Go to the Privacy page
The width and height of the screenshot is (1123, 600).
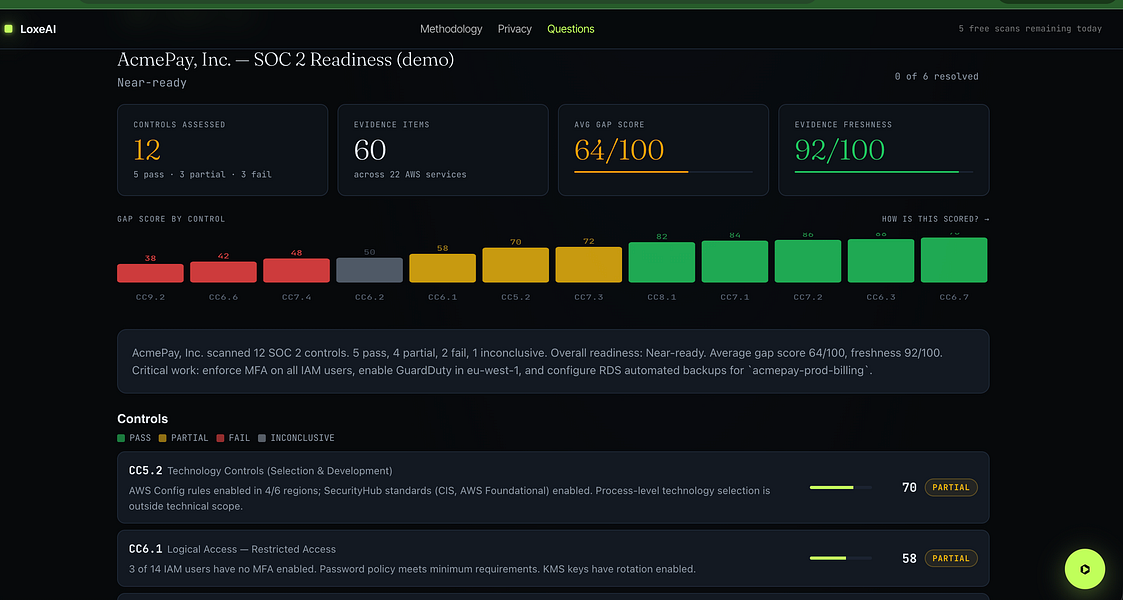[514, 29]
